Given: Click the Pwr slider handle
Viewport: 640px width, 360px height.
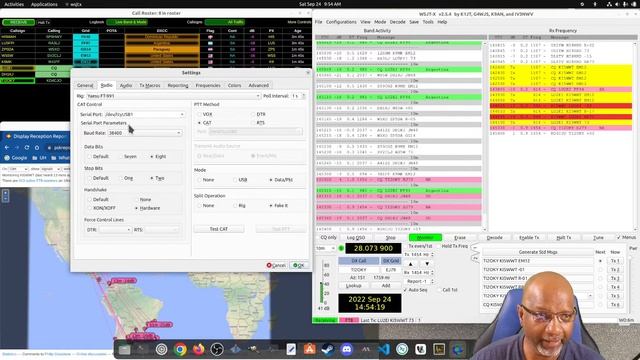Looking at the screenshot, I should (630, 258).
